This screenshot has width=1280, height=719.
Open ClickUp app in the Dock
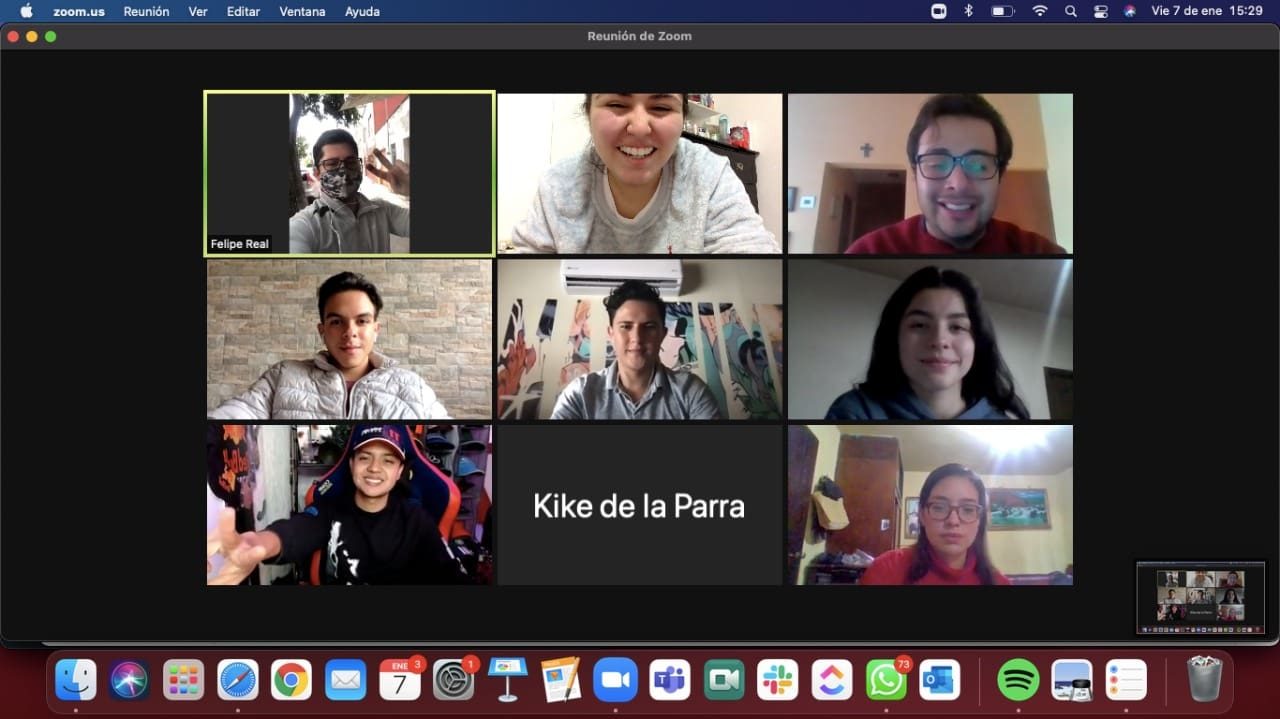point(831,680)
